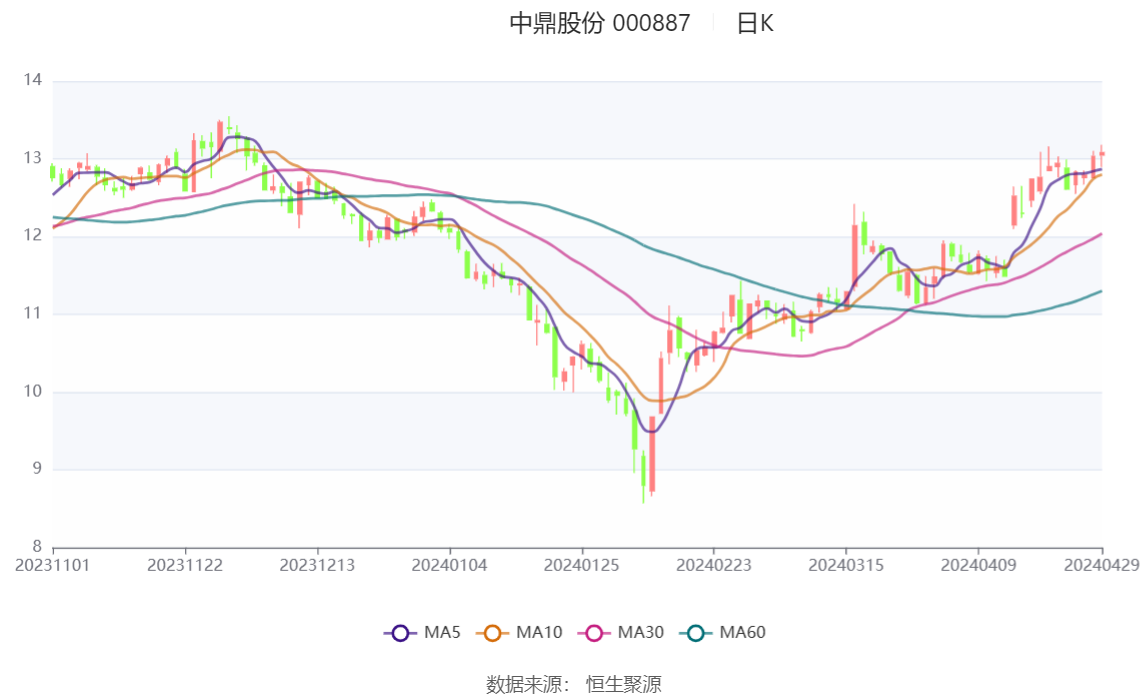Image resolution: width=1148 pixels, height=699 pixels.
Task: Toggle the MA5 legend item
Action: (x=422, y=632)
